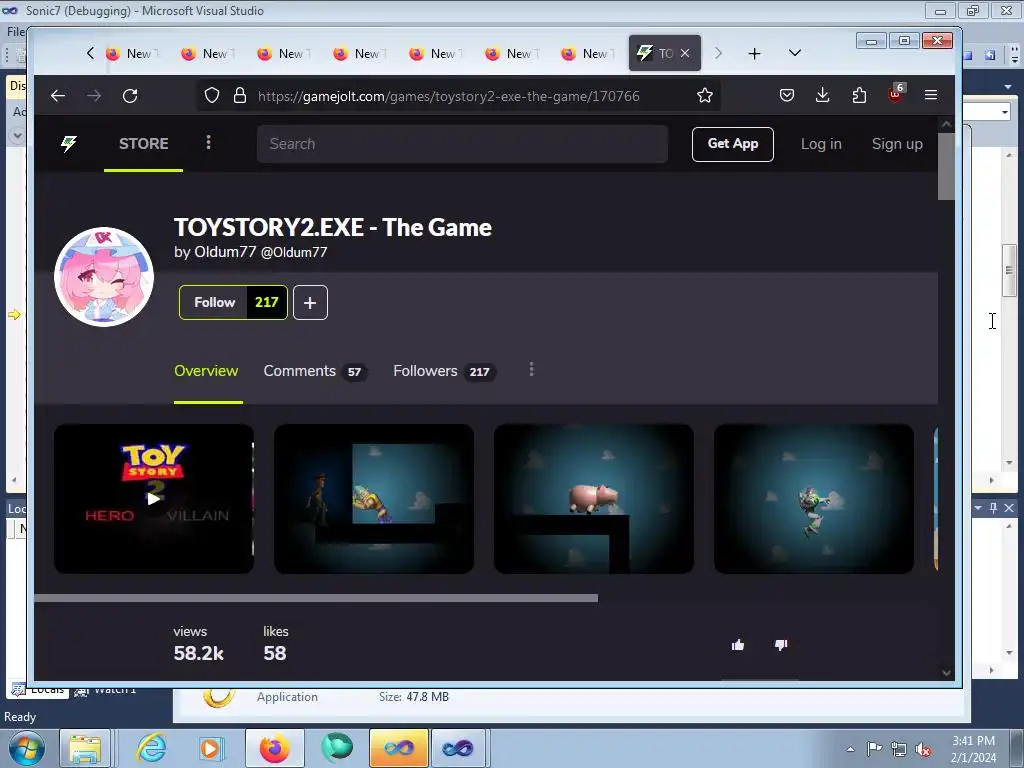Open Firefox hamburger application menu
This screenshot has height=768, width=1024.
[x=931, y=95]
